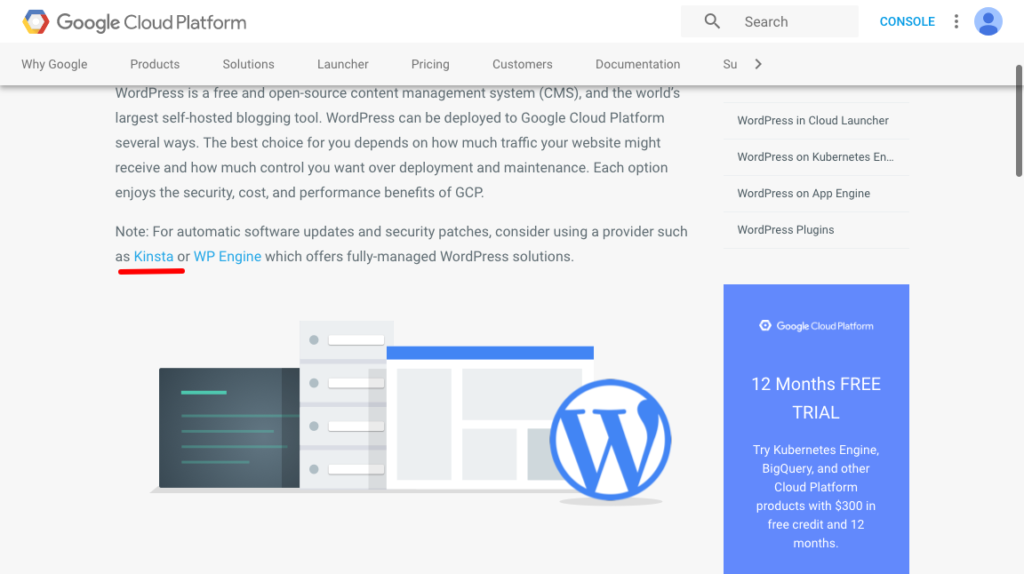Open the user account avatar

pos(988,22)
